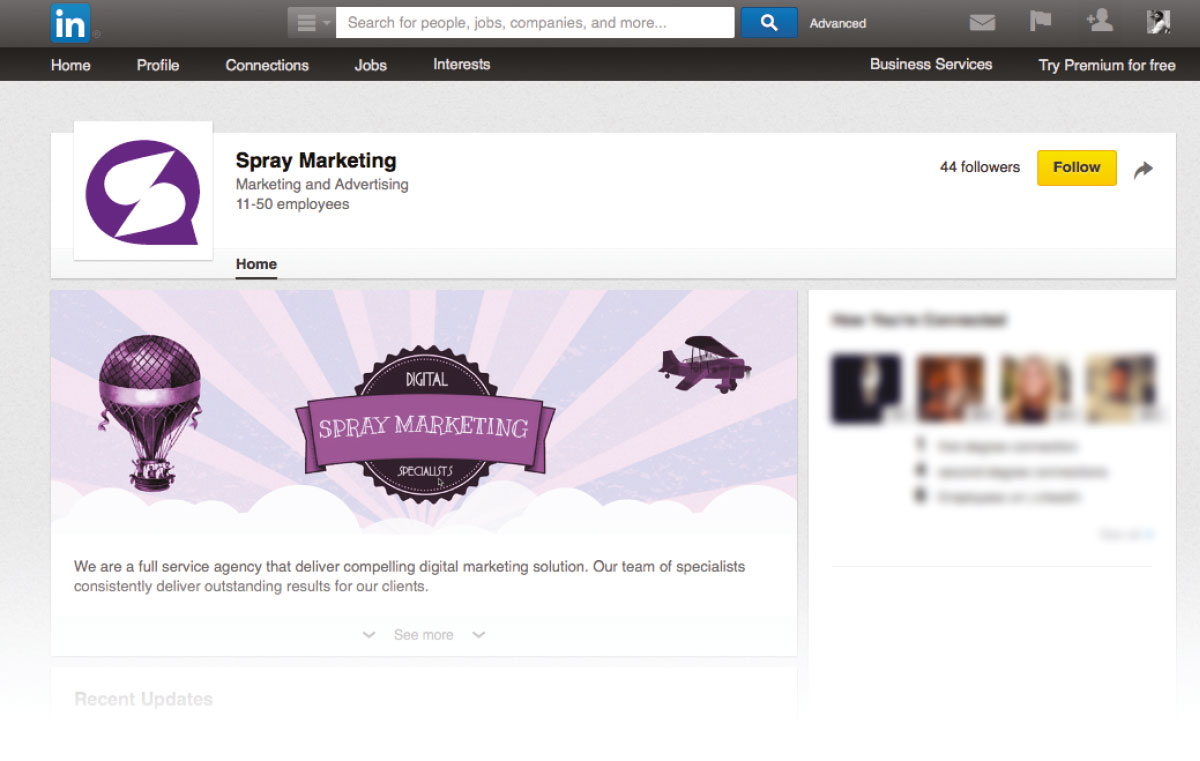Click Try Premium for free link
1200x761 pixels.
(x=1106, y=65)
